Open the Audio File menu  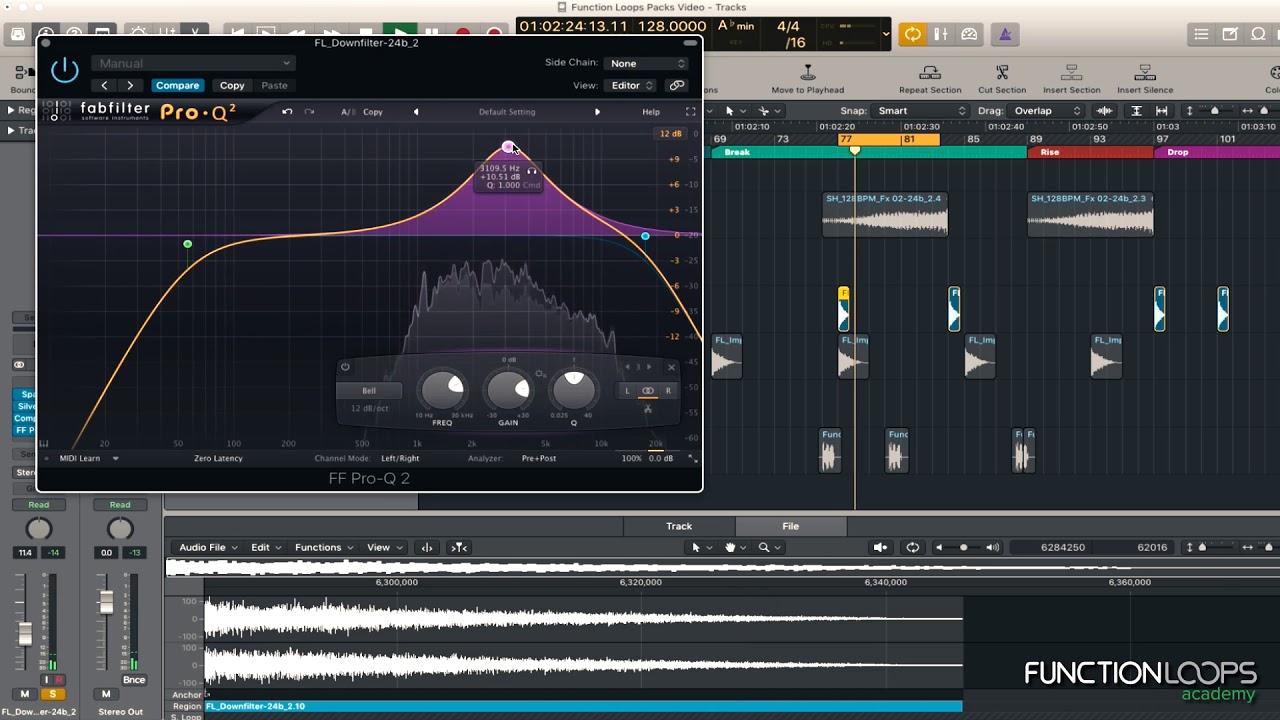[209, 547]
